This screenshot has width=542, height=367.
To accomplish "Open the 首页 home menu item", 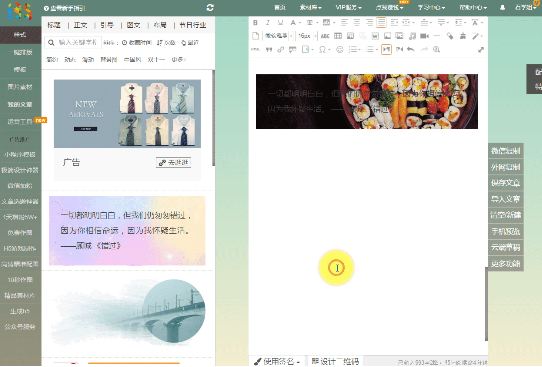I will pos(280,7).
